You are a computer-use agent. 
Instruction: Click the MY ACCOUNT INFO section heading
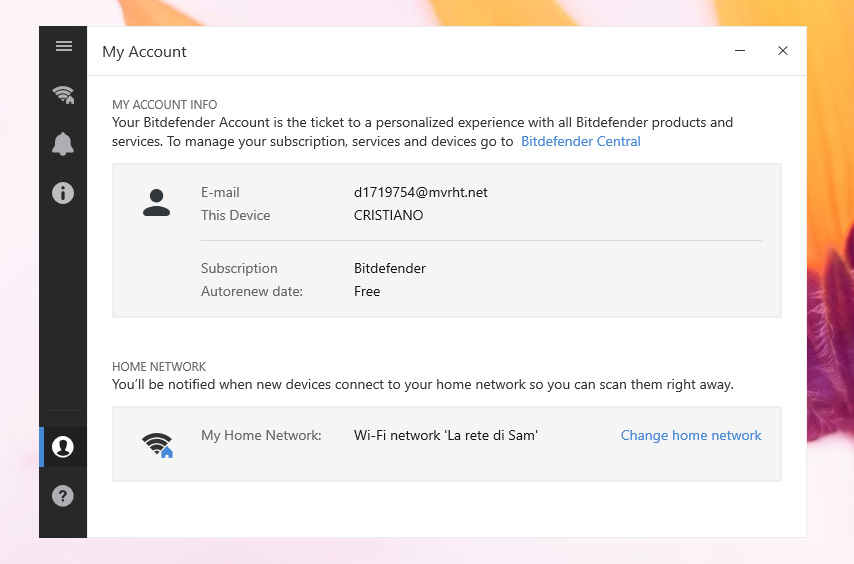[164, 105]
